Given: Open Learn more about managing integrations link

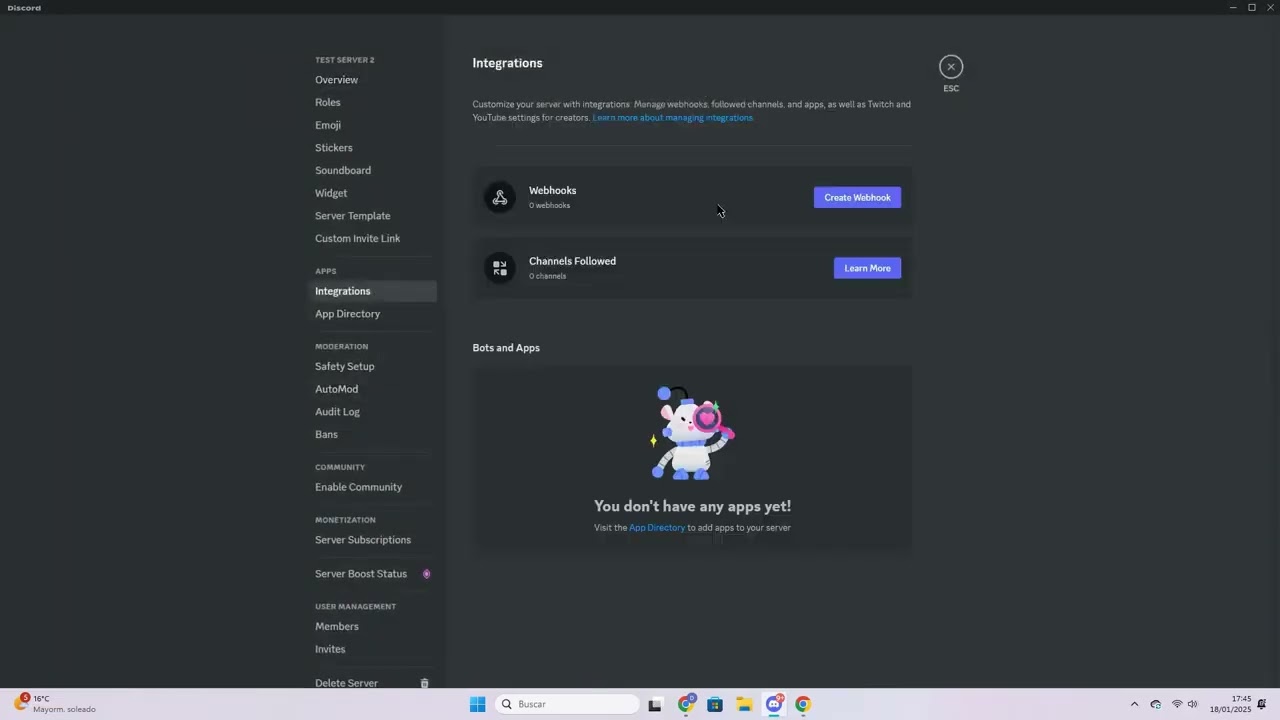Looking at the screenshot, I should point(673,118).
